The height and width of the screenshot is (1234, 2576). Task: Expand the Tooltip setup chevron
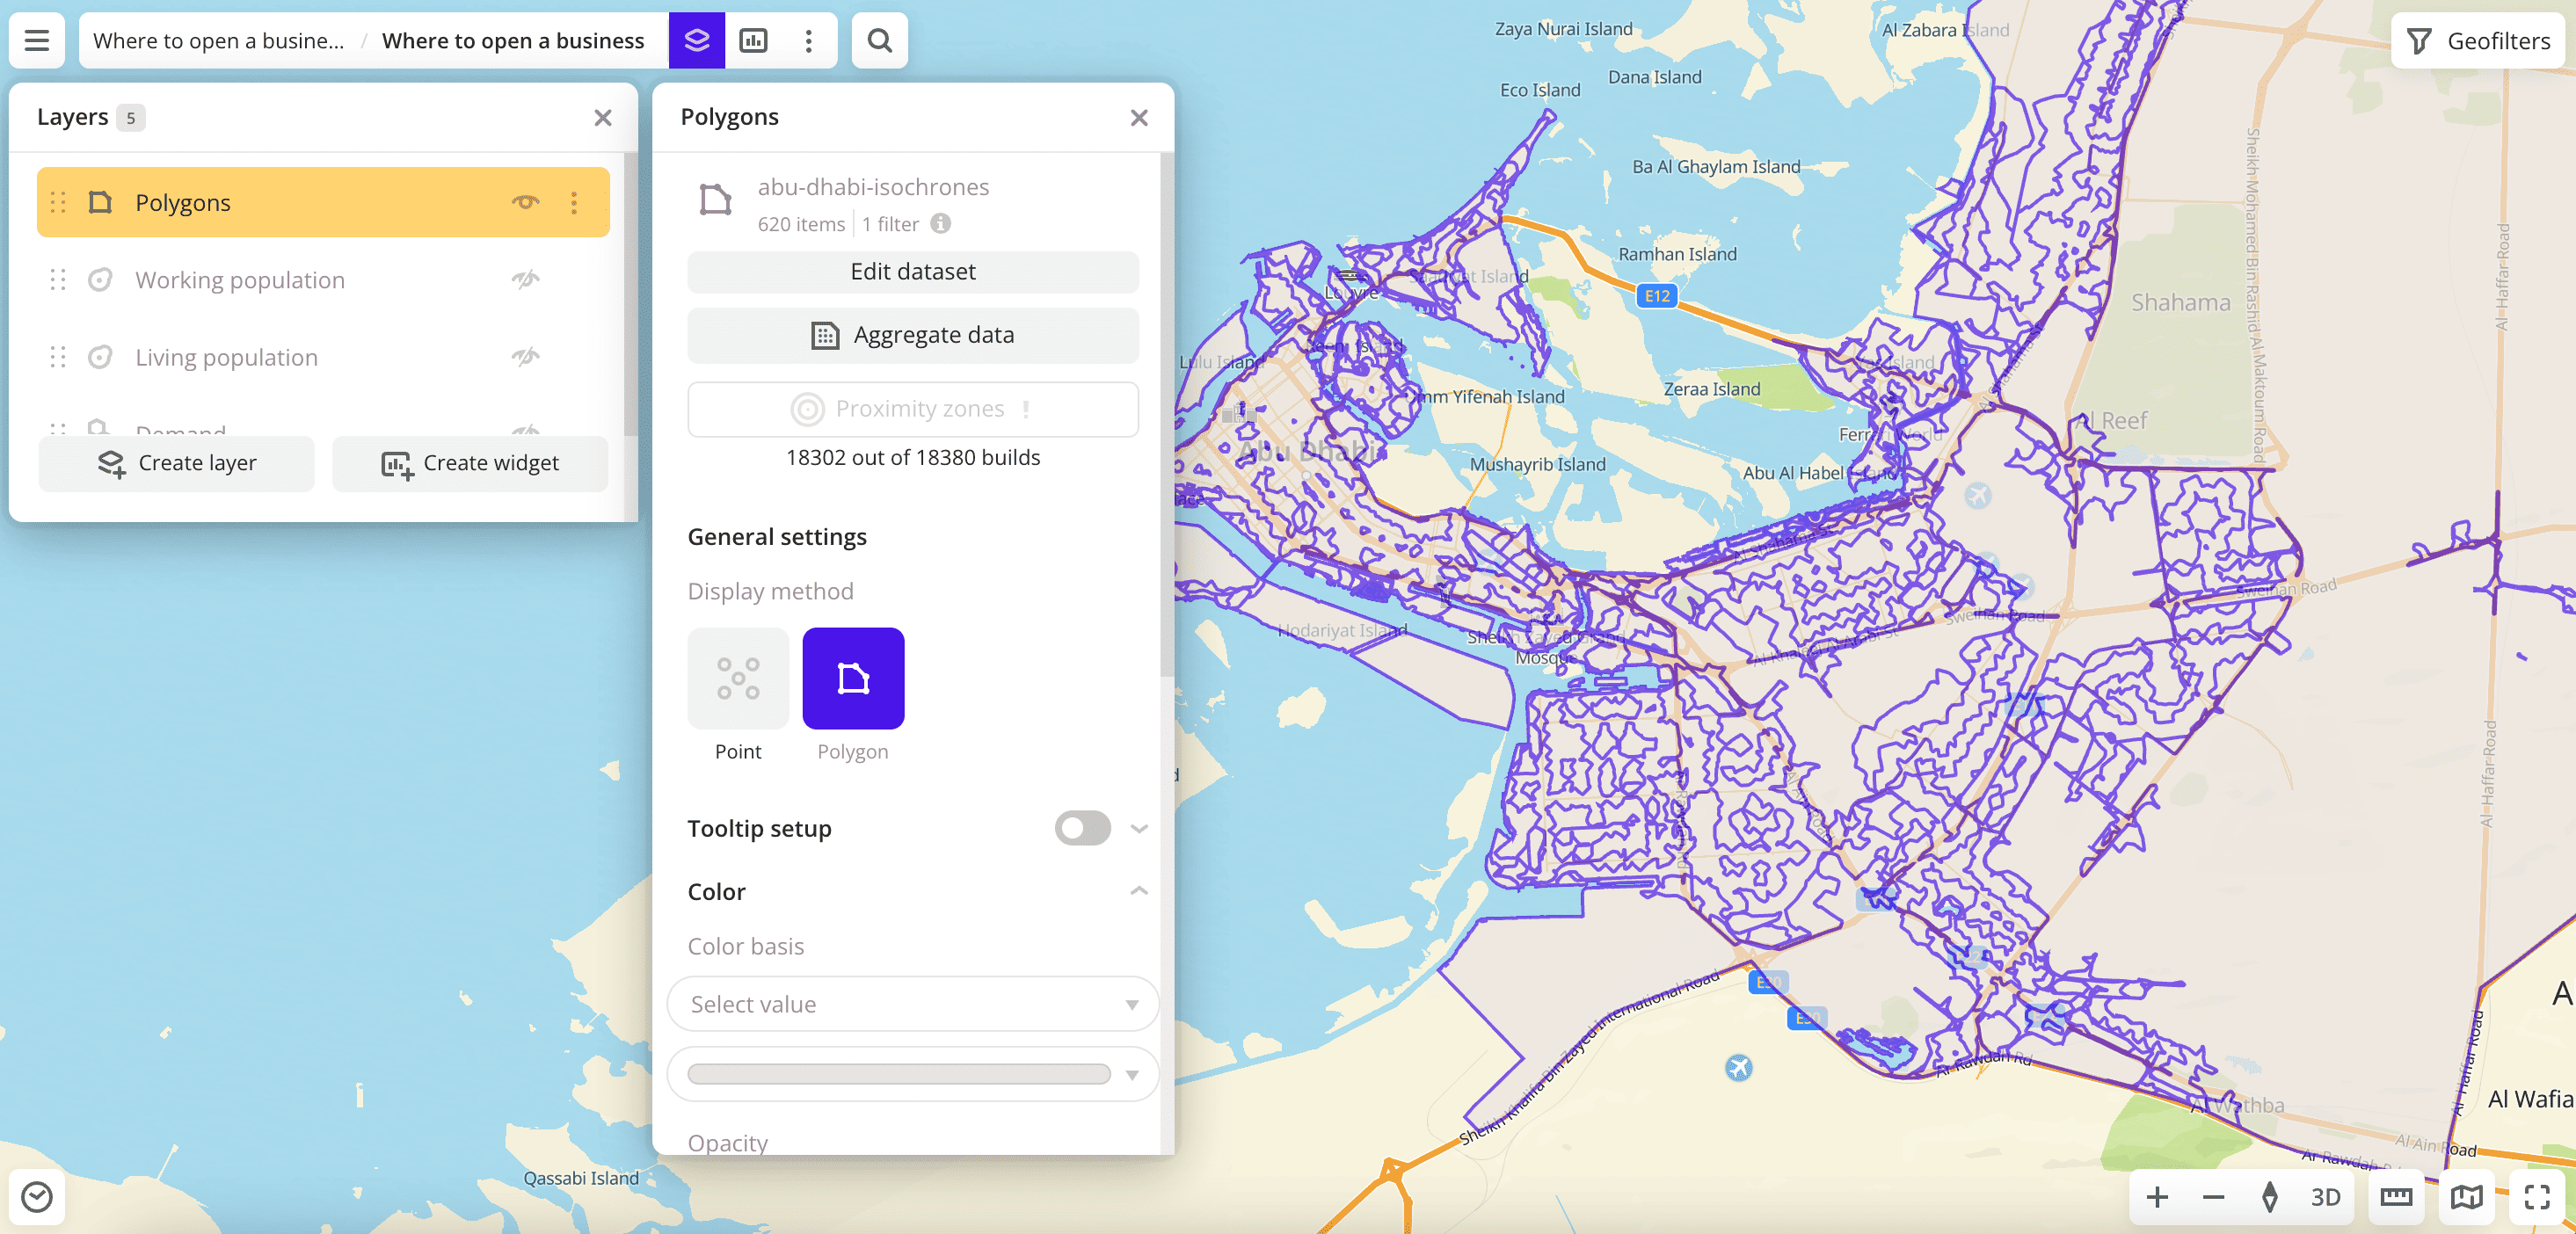(1138, 828)
